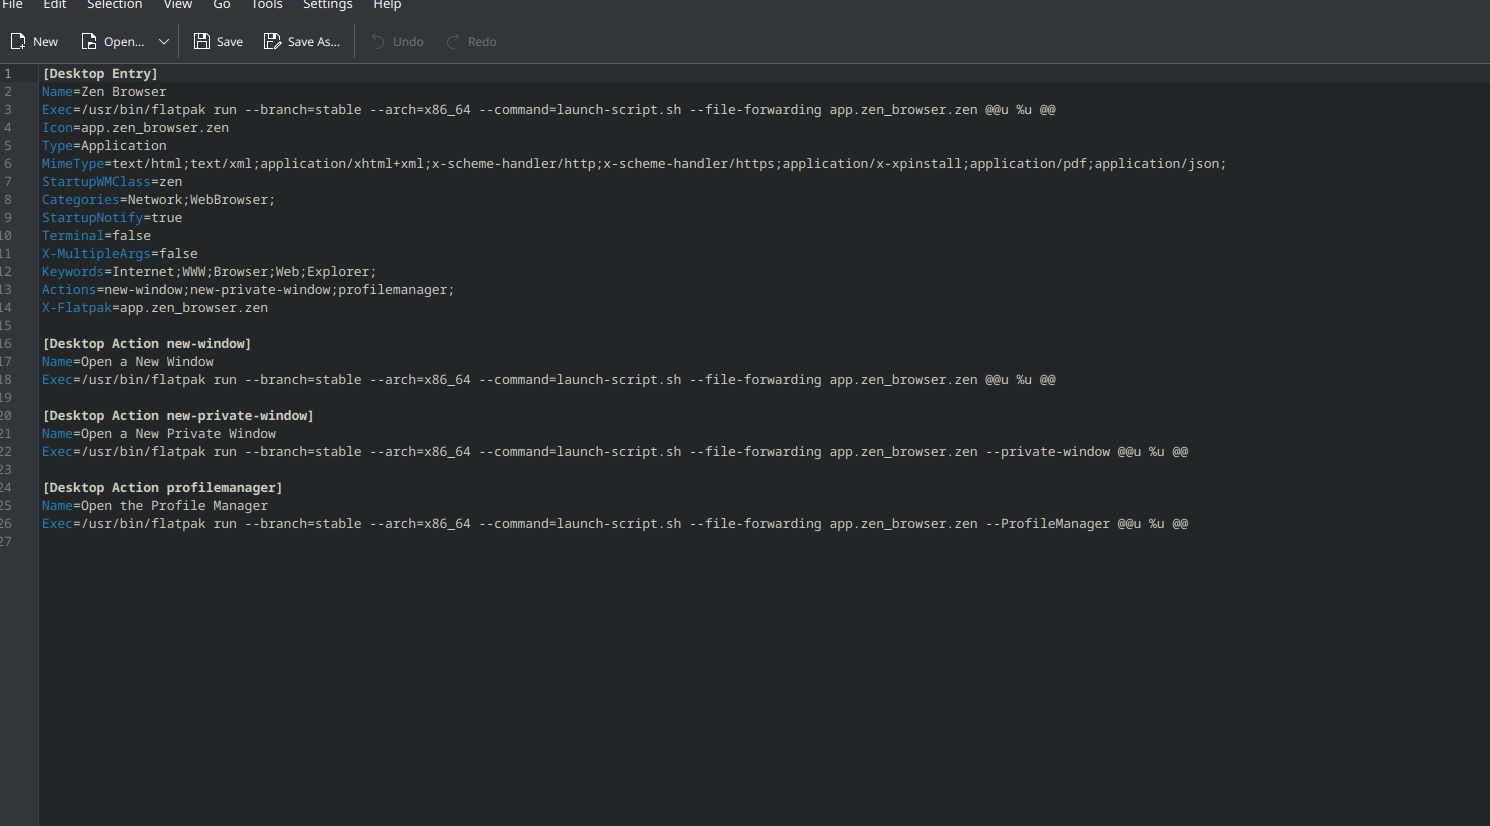This screenshot has height=826, width=1490.
Task: Open the Edit menu
Action: [55, 5]
